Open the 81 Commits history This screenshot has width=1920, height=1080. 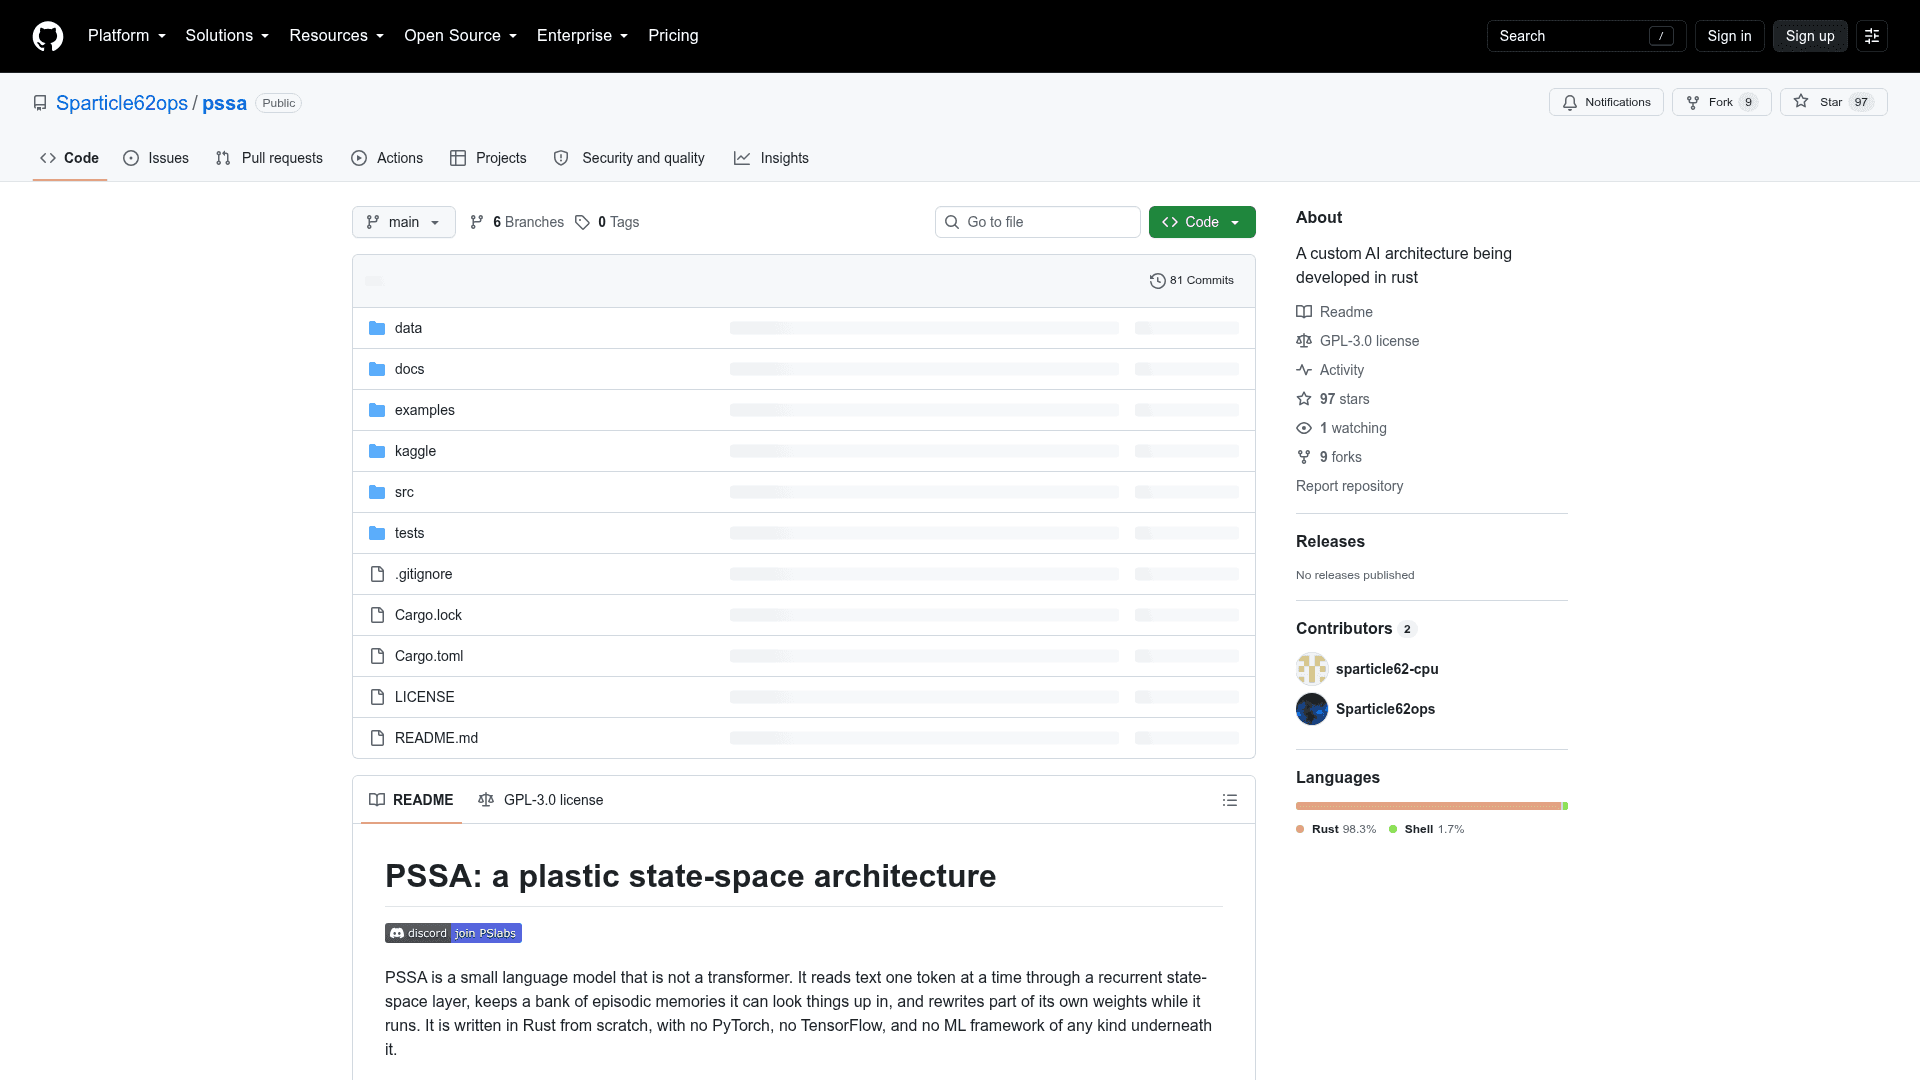pyautogui.click(x=1192, y=280)
